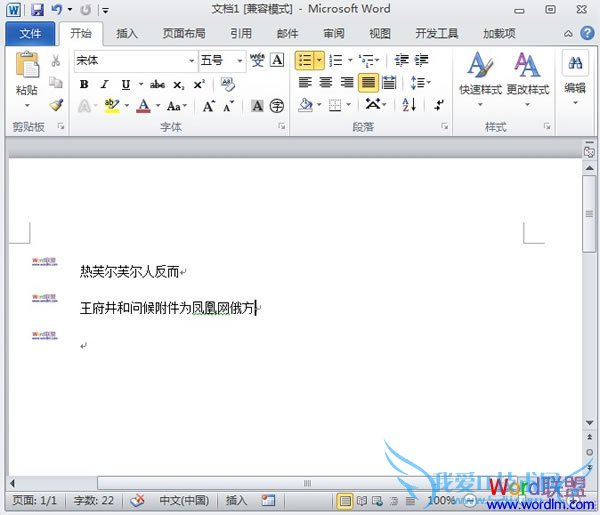
Task: Open the line spacing dropdown
Action: [x=420, y=82]
